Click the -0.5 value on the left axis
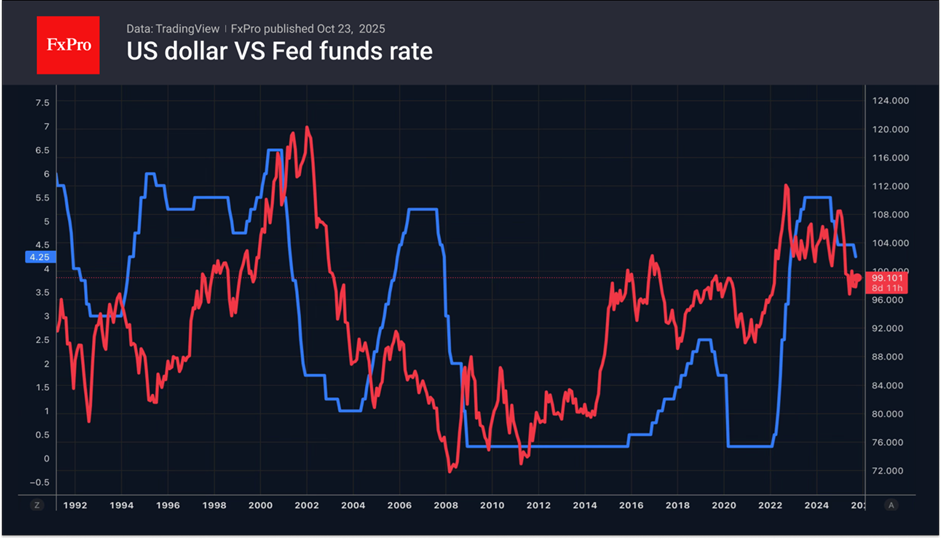This screenshot has height=539, width=941. [40, 482]
